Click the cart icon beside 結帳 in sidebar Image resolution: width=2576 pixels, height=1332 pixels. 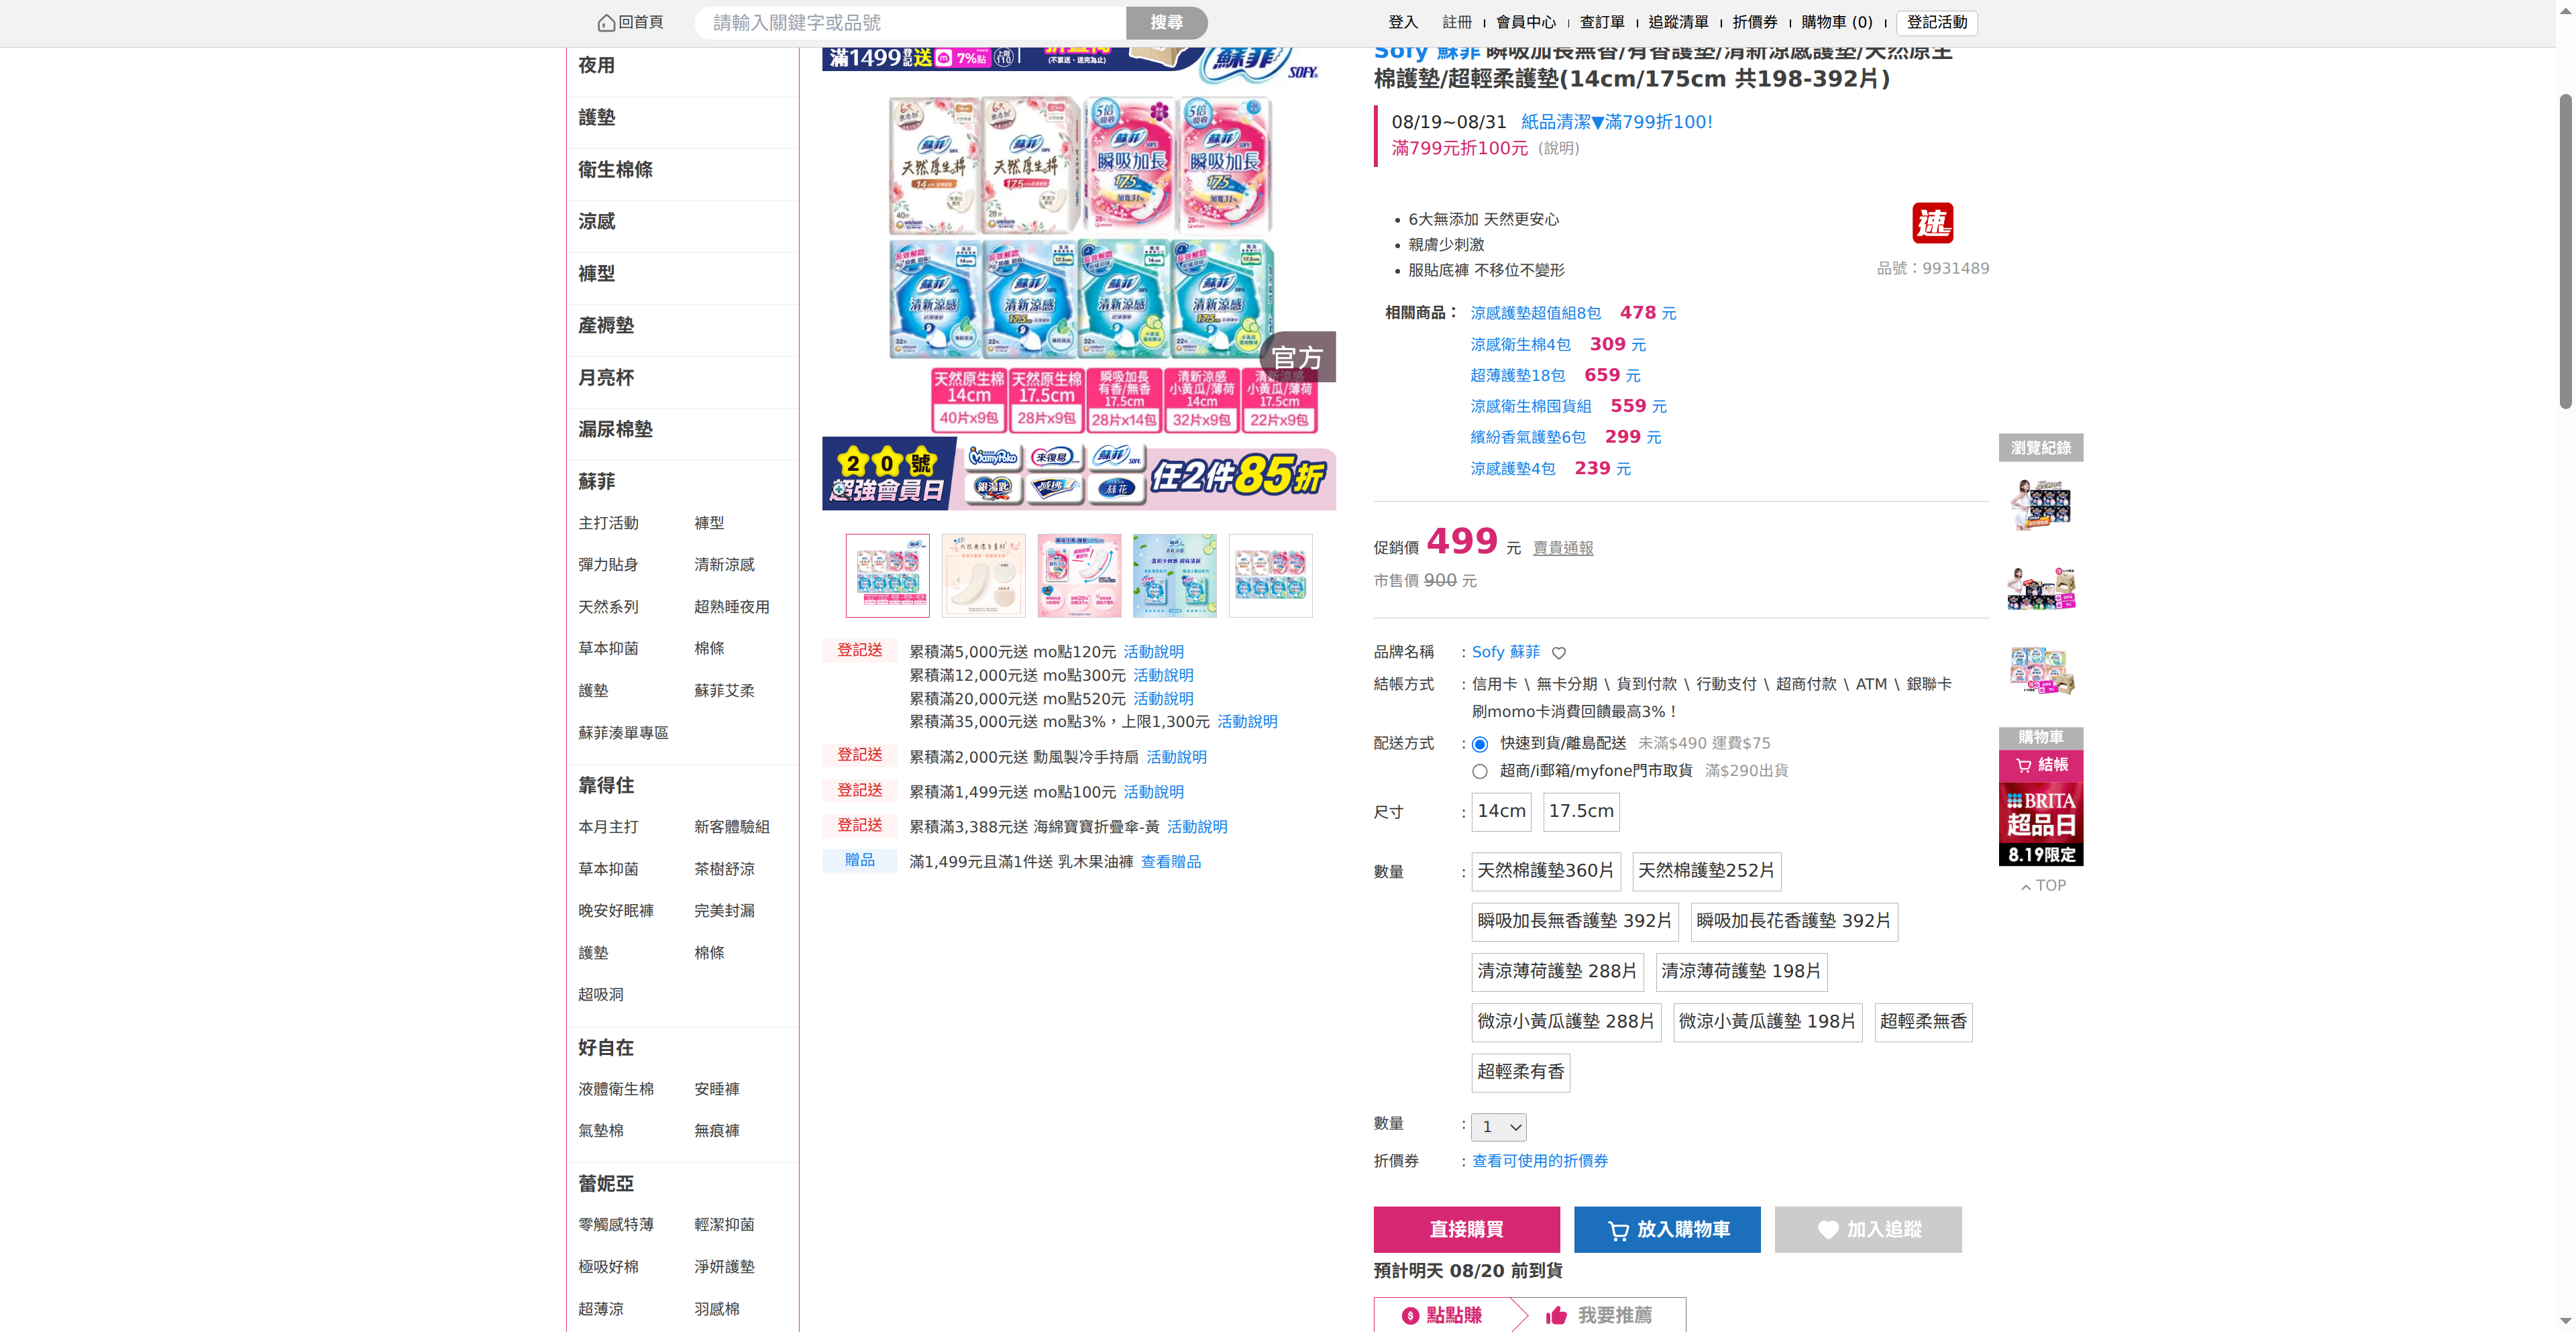point(2023,765)
